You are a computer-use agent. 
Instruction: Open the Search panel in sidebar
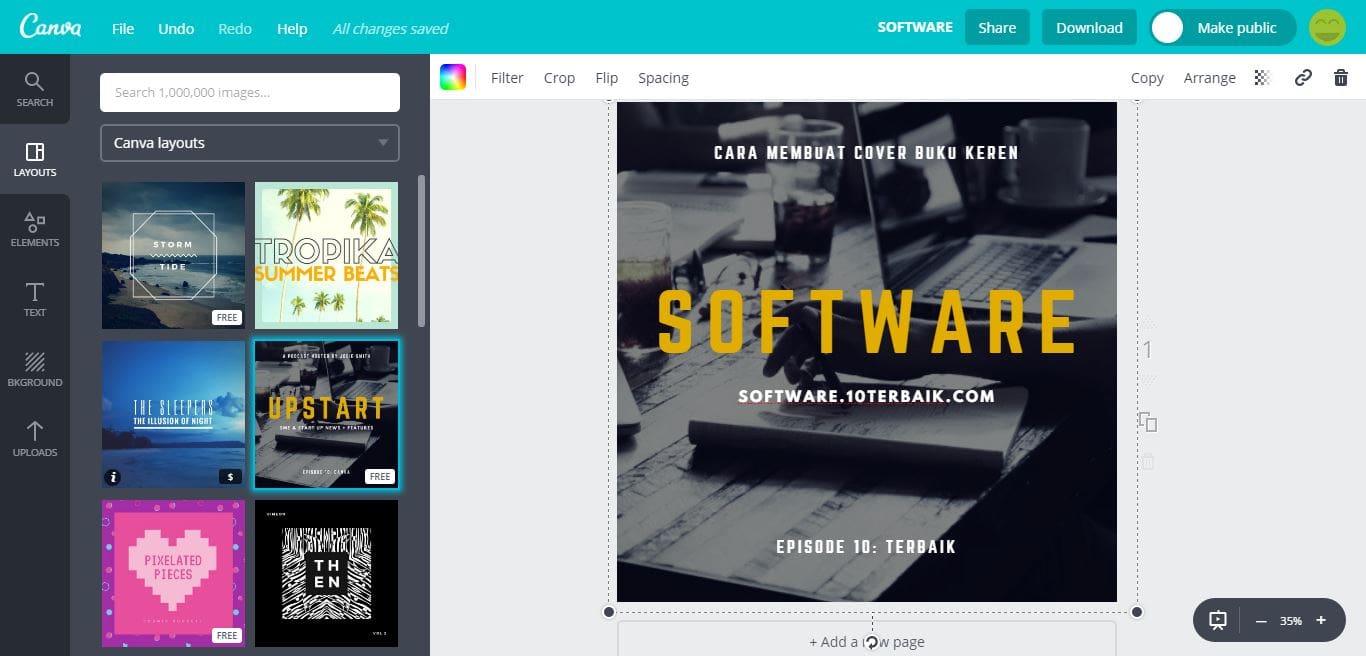coord(35,89)
